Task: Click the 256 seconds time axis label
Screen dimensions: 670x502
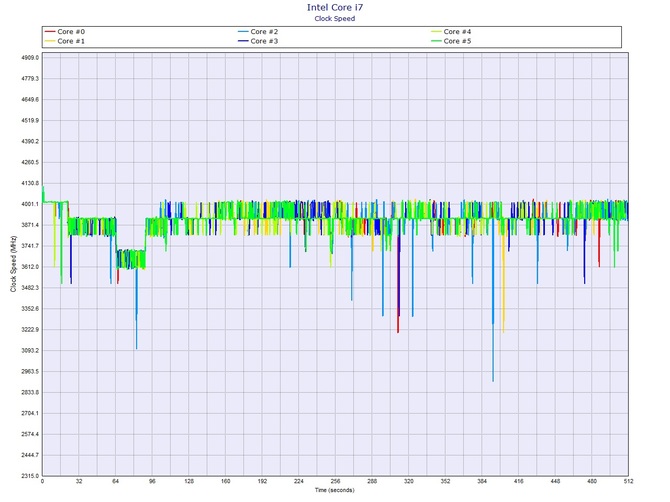Action: point(335,483)
